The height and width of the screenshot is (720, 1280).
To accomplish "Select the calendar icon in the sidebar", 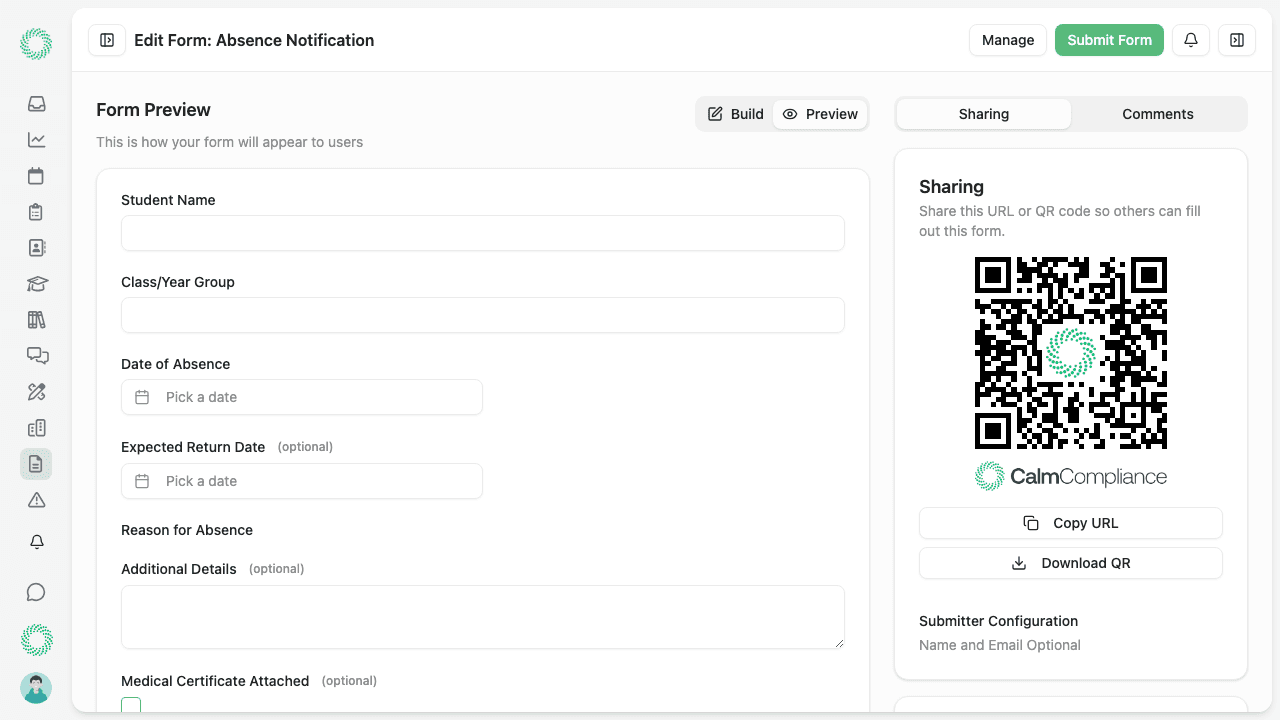I will point(35,176).
